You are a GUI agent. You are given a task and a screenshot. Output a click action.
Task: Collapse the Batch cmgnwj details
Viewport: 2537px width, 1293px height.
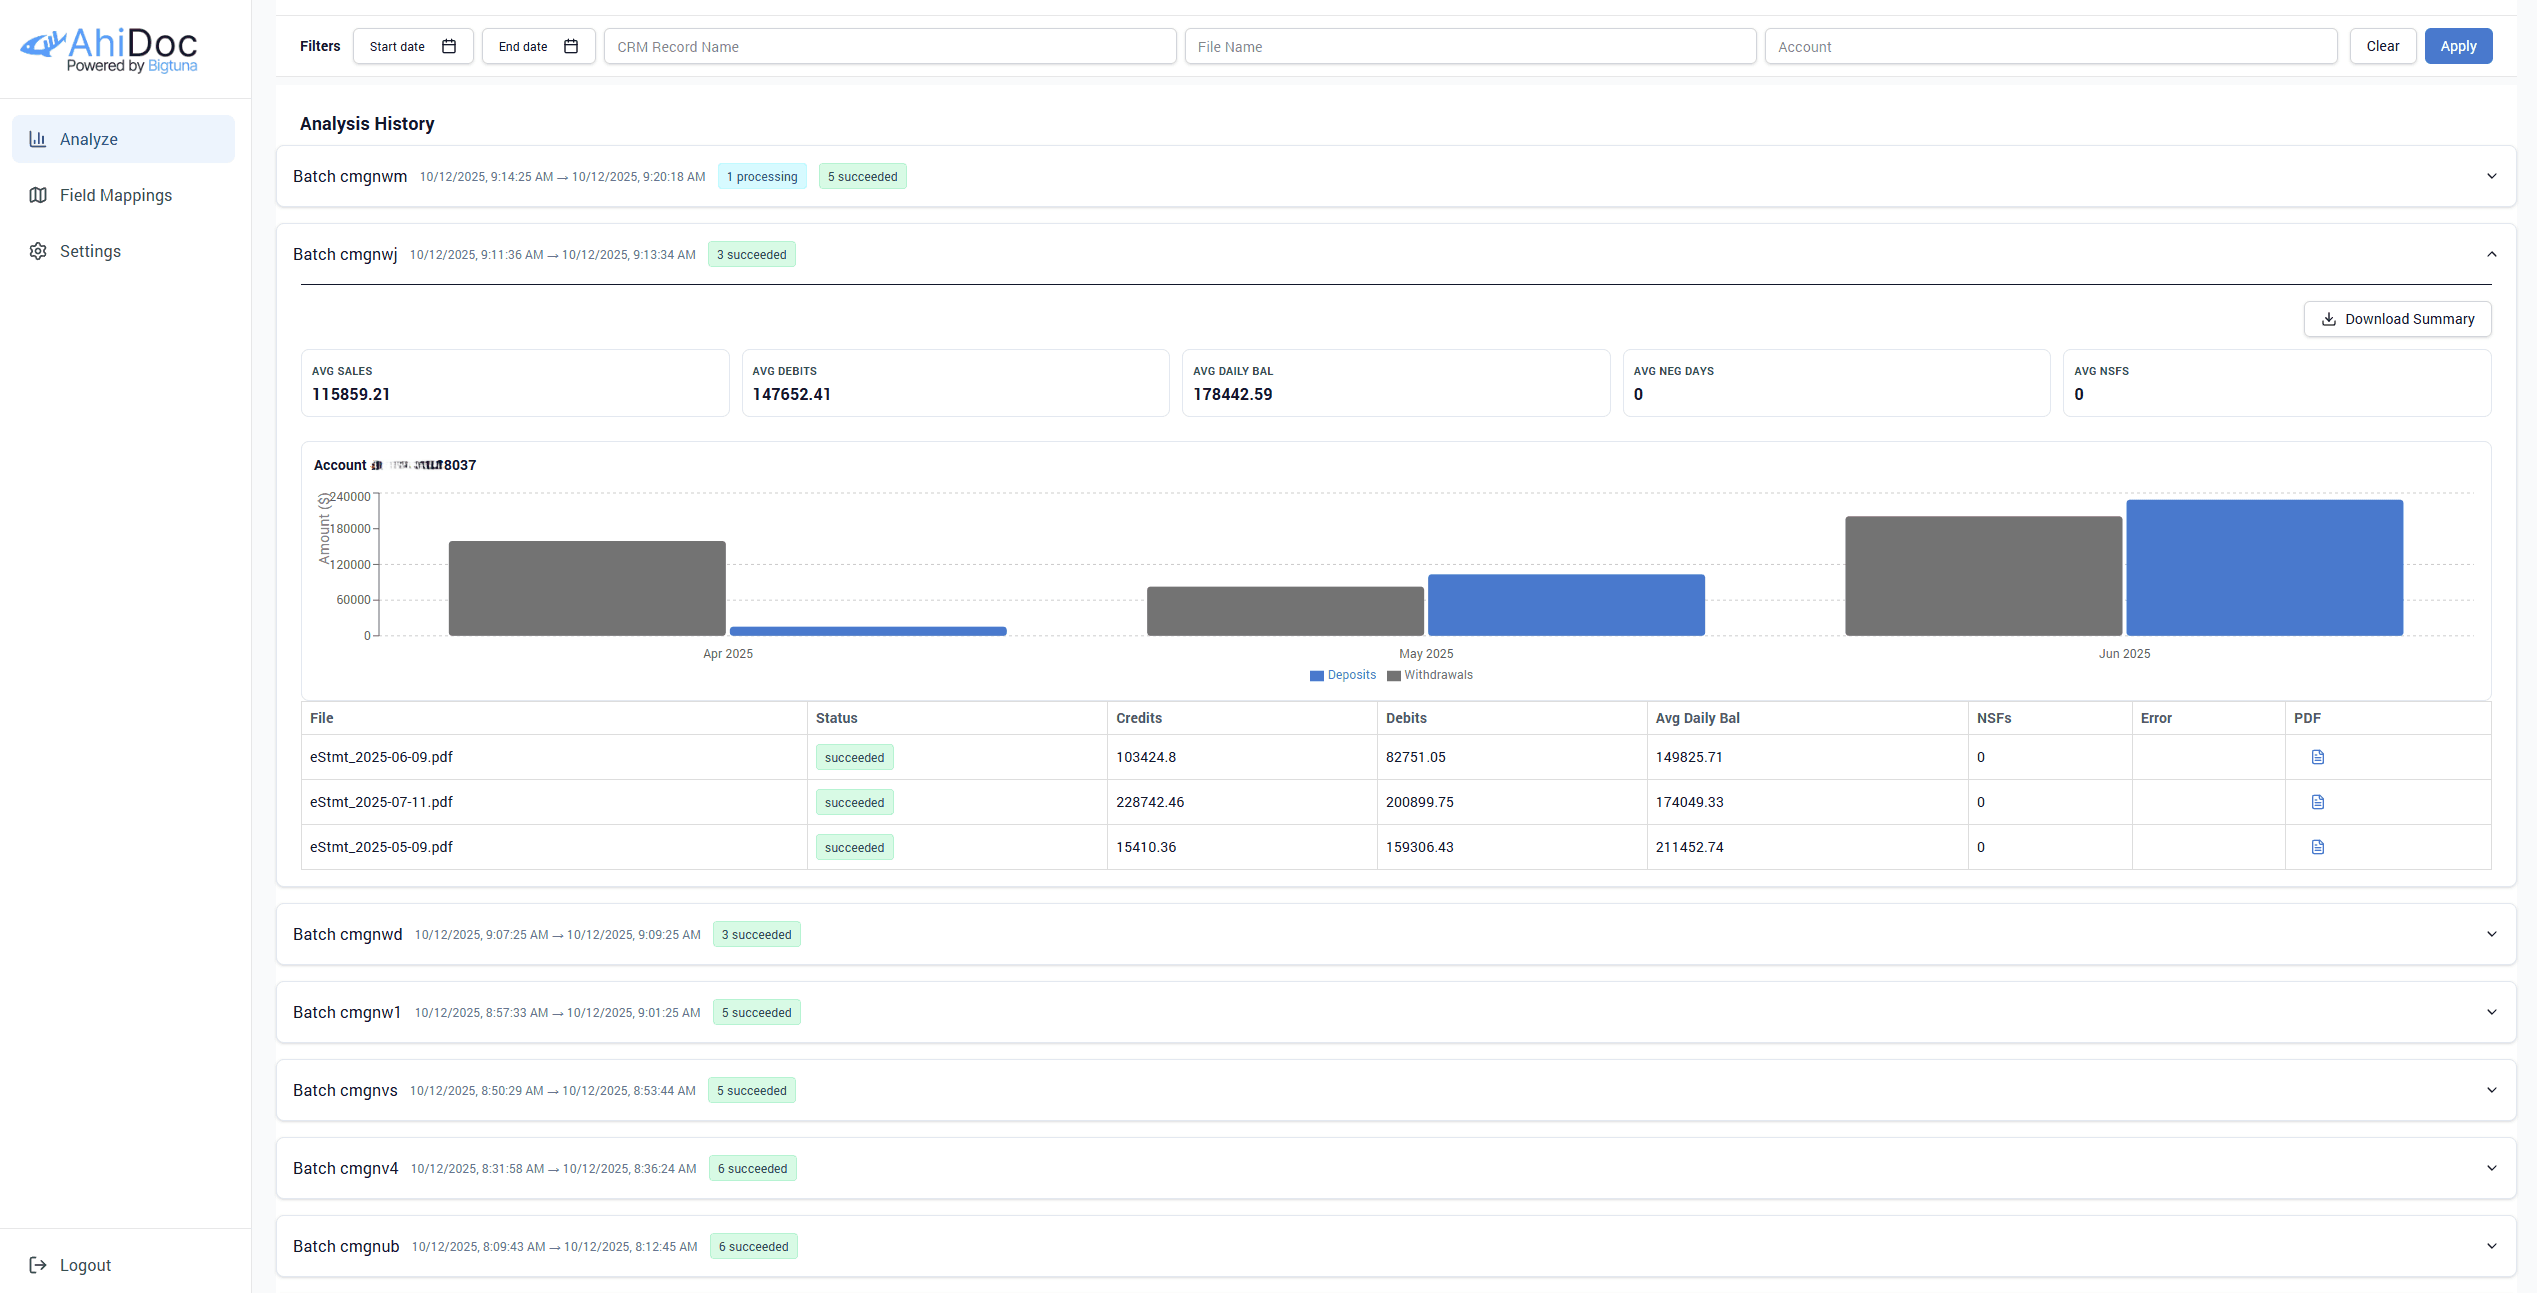pos(2492,254)
